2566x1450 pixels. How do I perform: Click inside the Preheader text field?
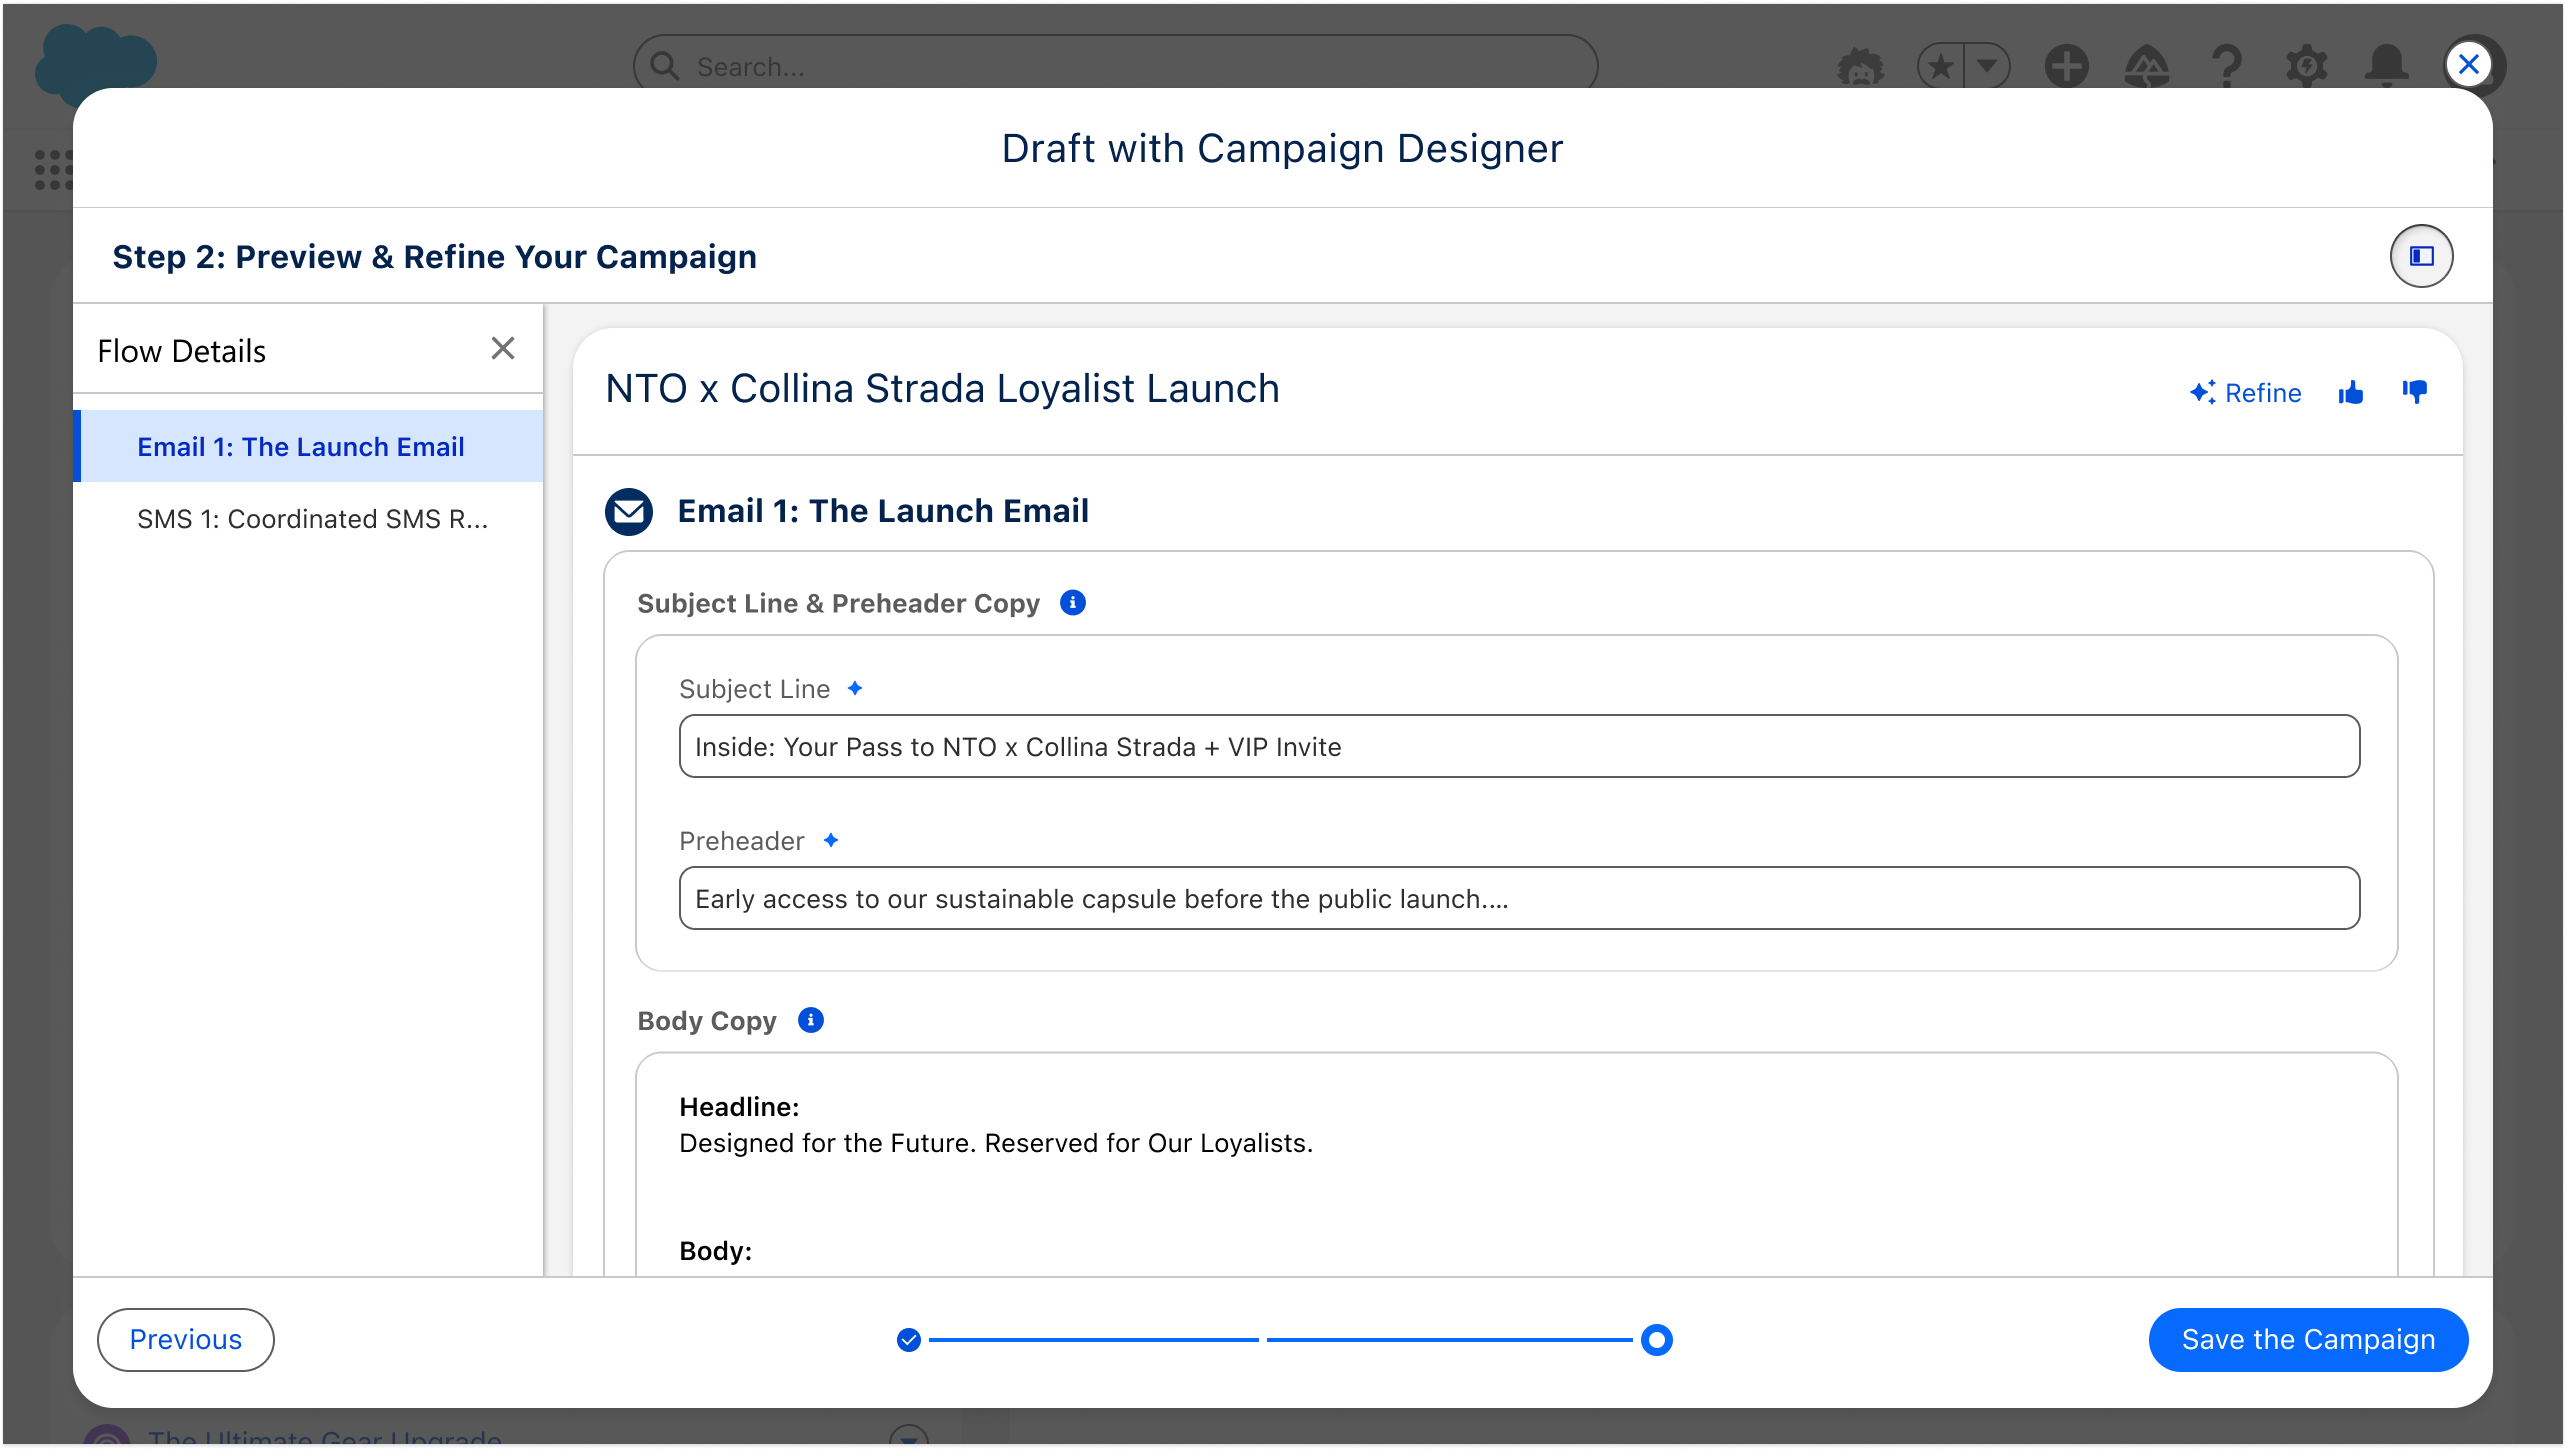coord(1519,898)
